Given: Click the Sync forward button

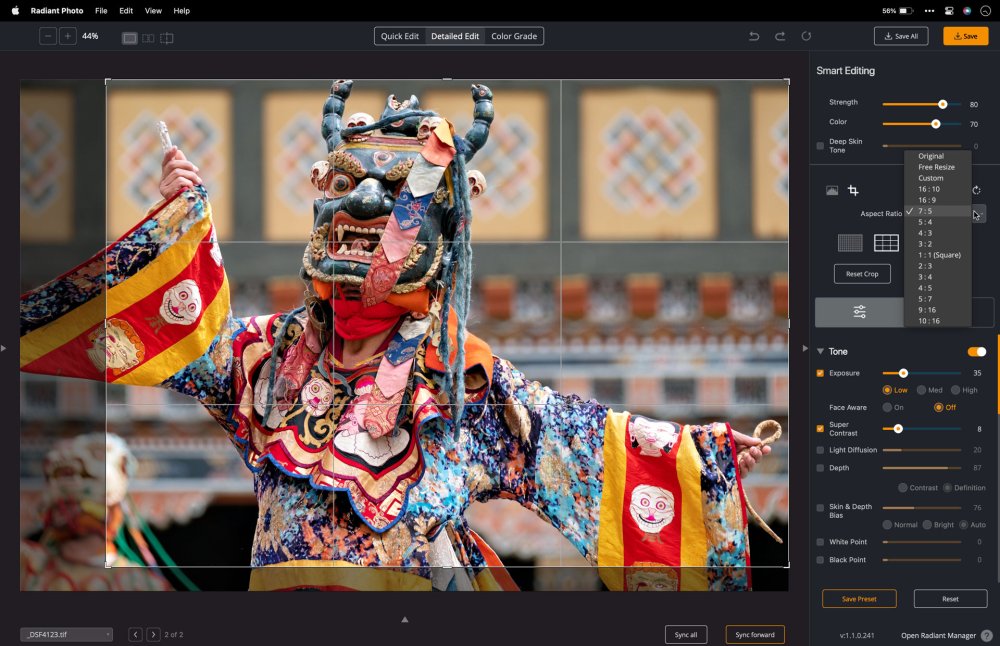Looking at the screenshot, I should (x=755, y=634).
